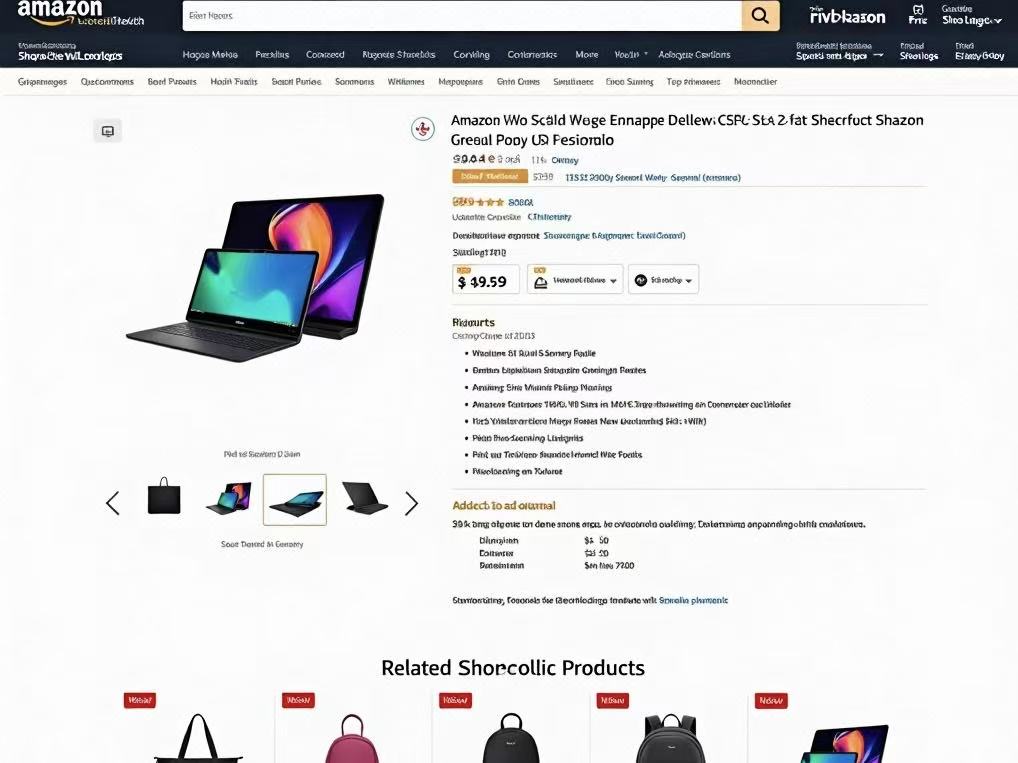Image resolution: width=1018 pixels, height=763 pixels.
Task: Click the round red badge icon beside title
Action: (423, 129)
